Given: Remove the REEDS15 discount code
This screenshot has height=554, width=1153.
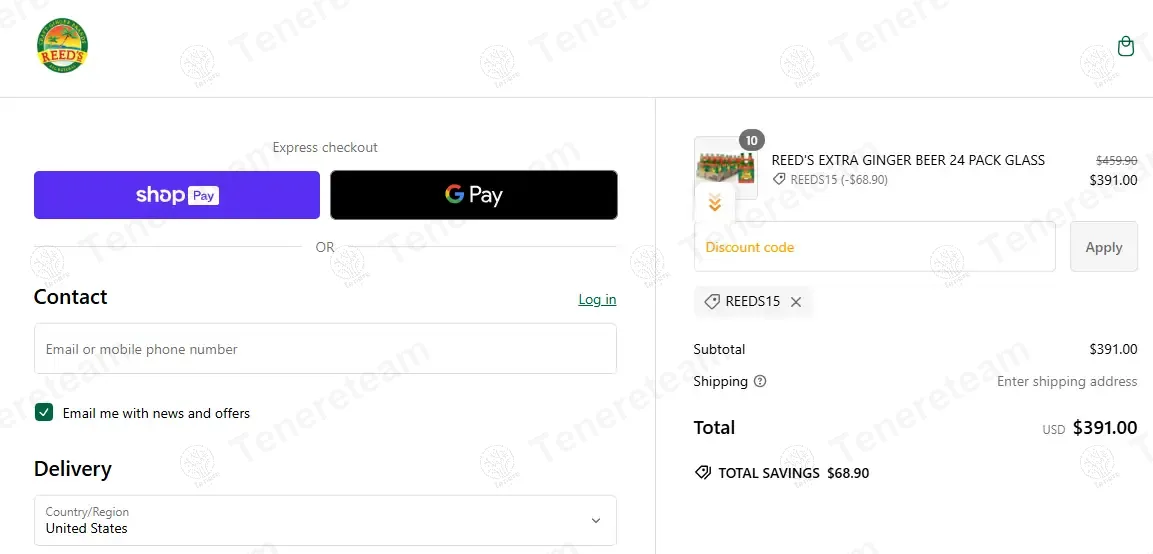Looking at the screenshot, I should click(x=796, y=302).
